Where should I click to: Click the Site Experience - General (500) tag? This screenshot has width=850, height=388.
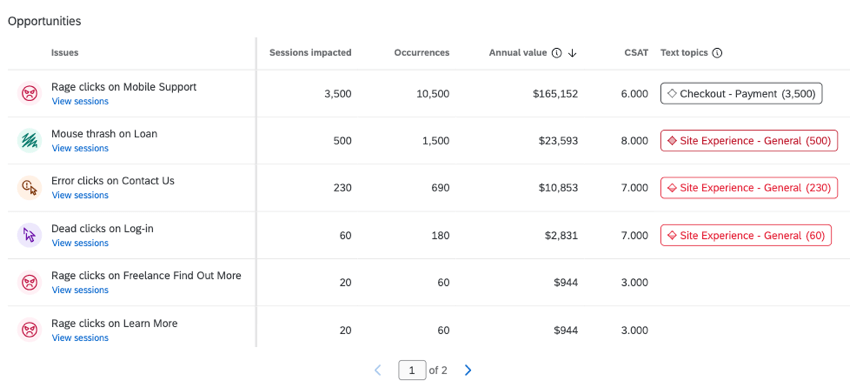749,141
